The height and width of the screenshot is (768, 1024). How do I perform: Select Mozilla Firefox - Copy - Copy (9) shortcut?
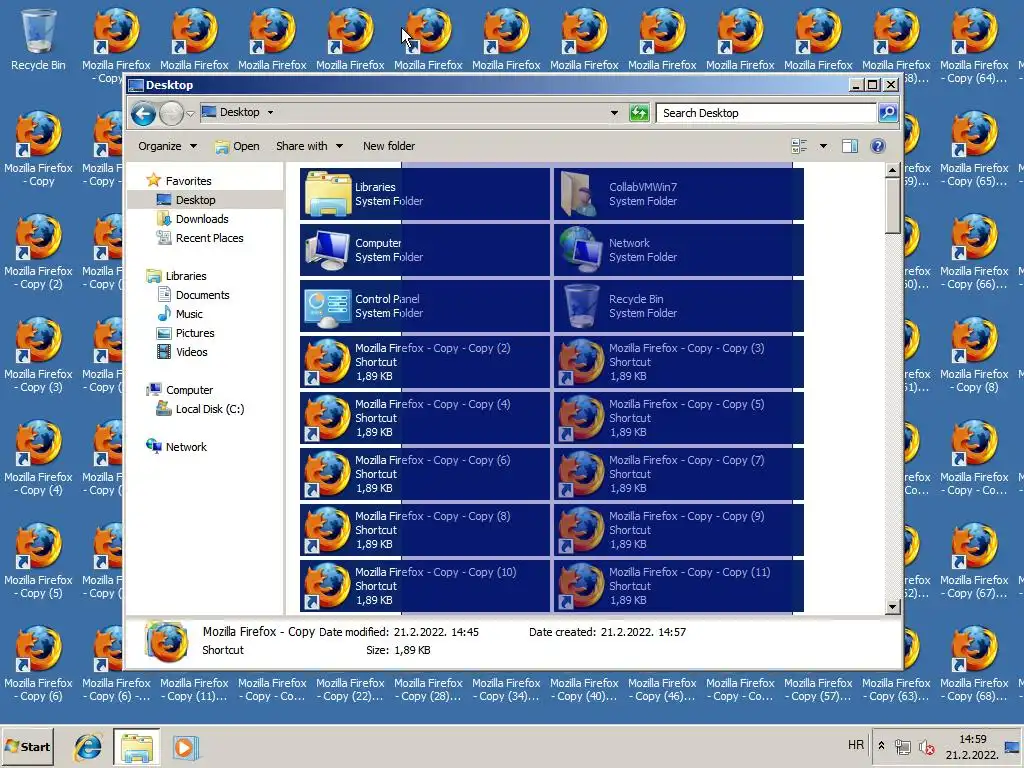(x=679, y=530)
